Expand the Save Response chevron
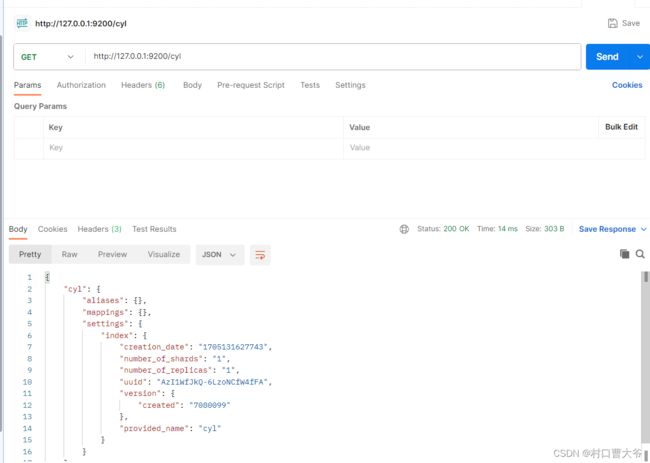Viewport: 650px width, 463px height. (644, 229)
